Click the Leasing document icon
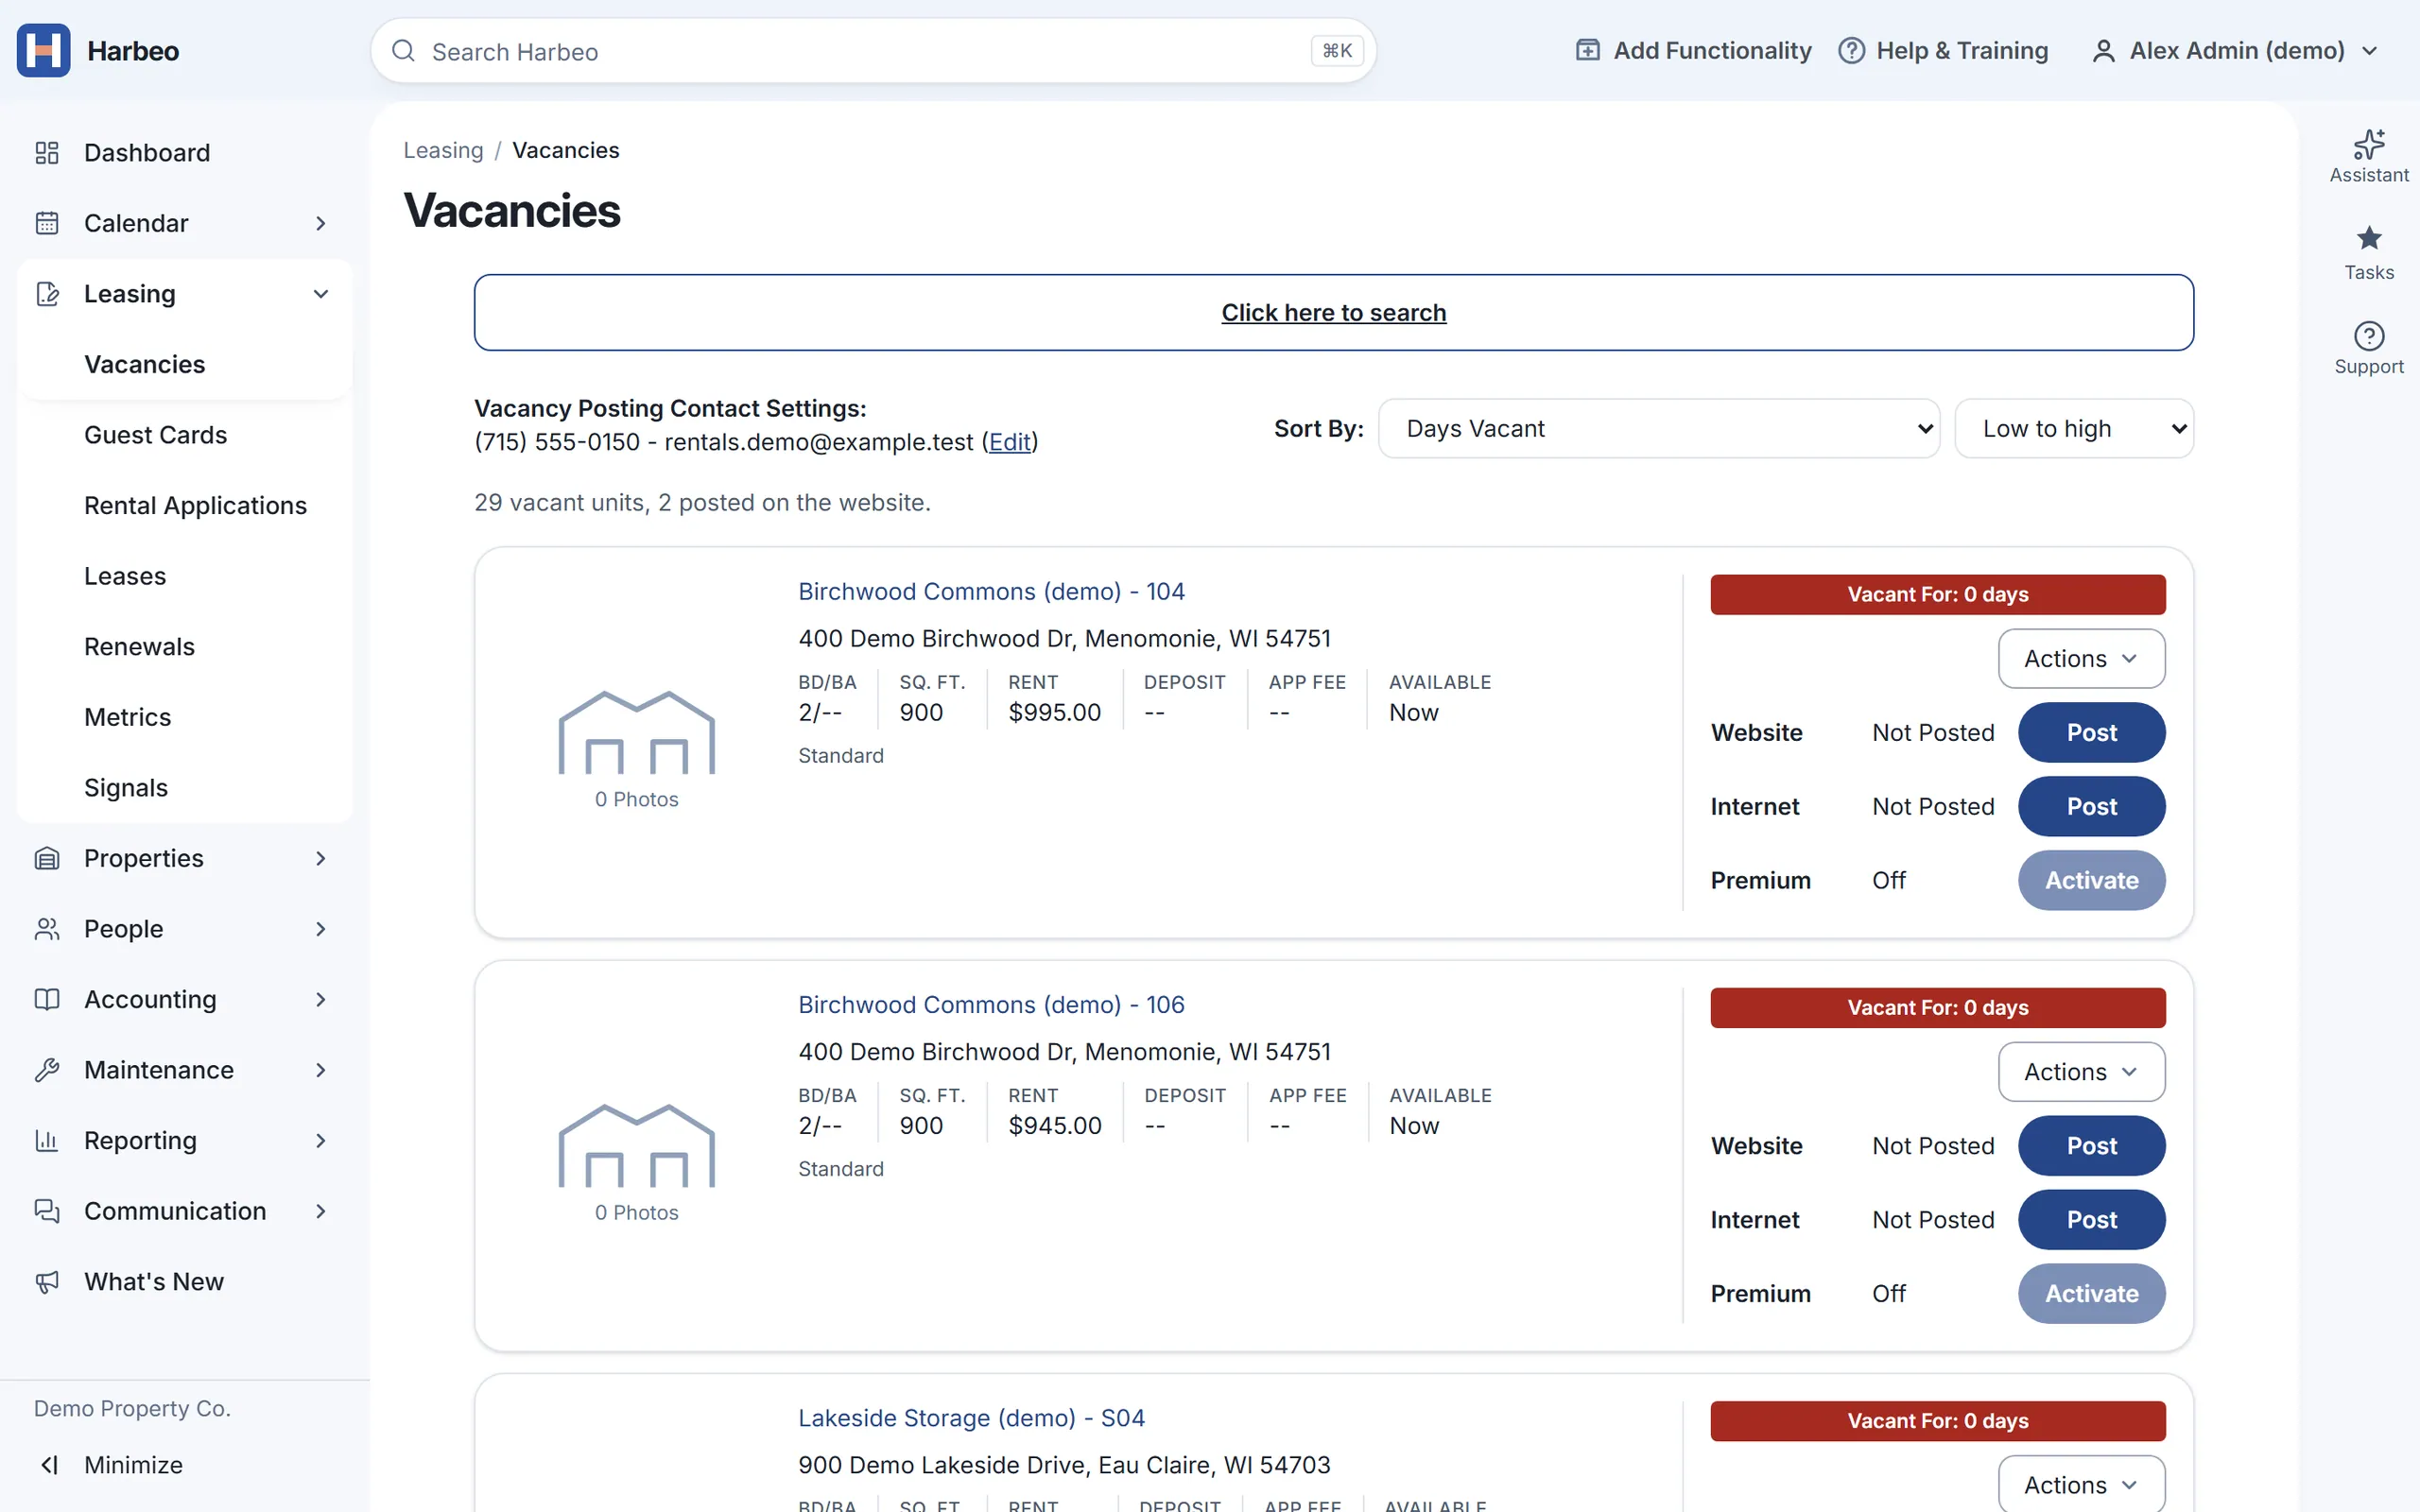This screenshot has height=1512, width=2420. [x=47, y=294]
